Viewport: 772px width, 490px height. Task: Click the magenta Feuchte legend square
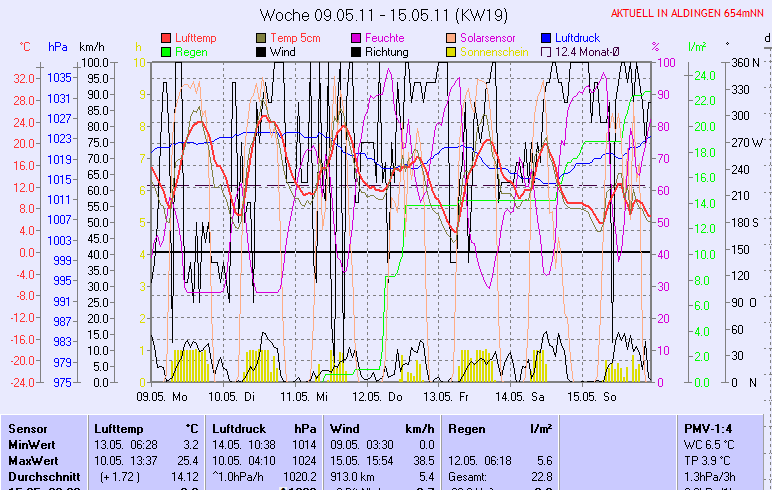(x=356, y=38)
